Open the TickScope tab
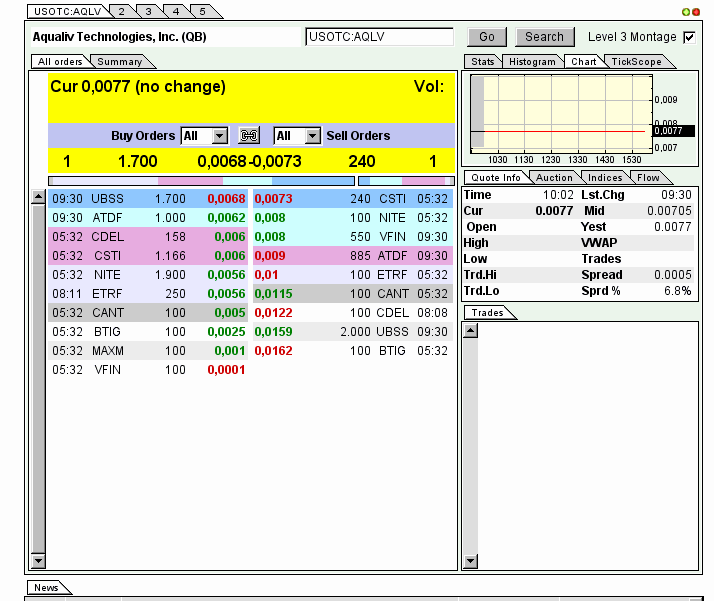 point(636,61)
